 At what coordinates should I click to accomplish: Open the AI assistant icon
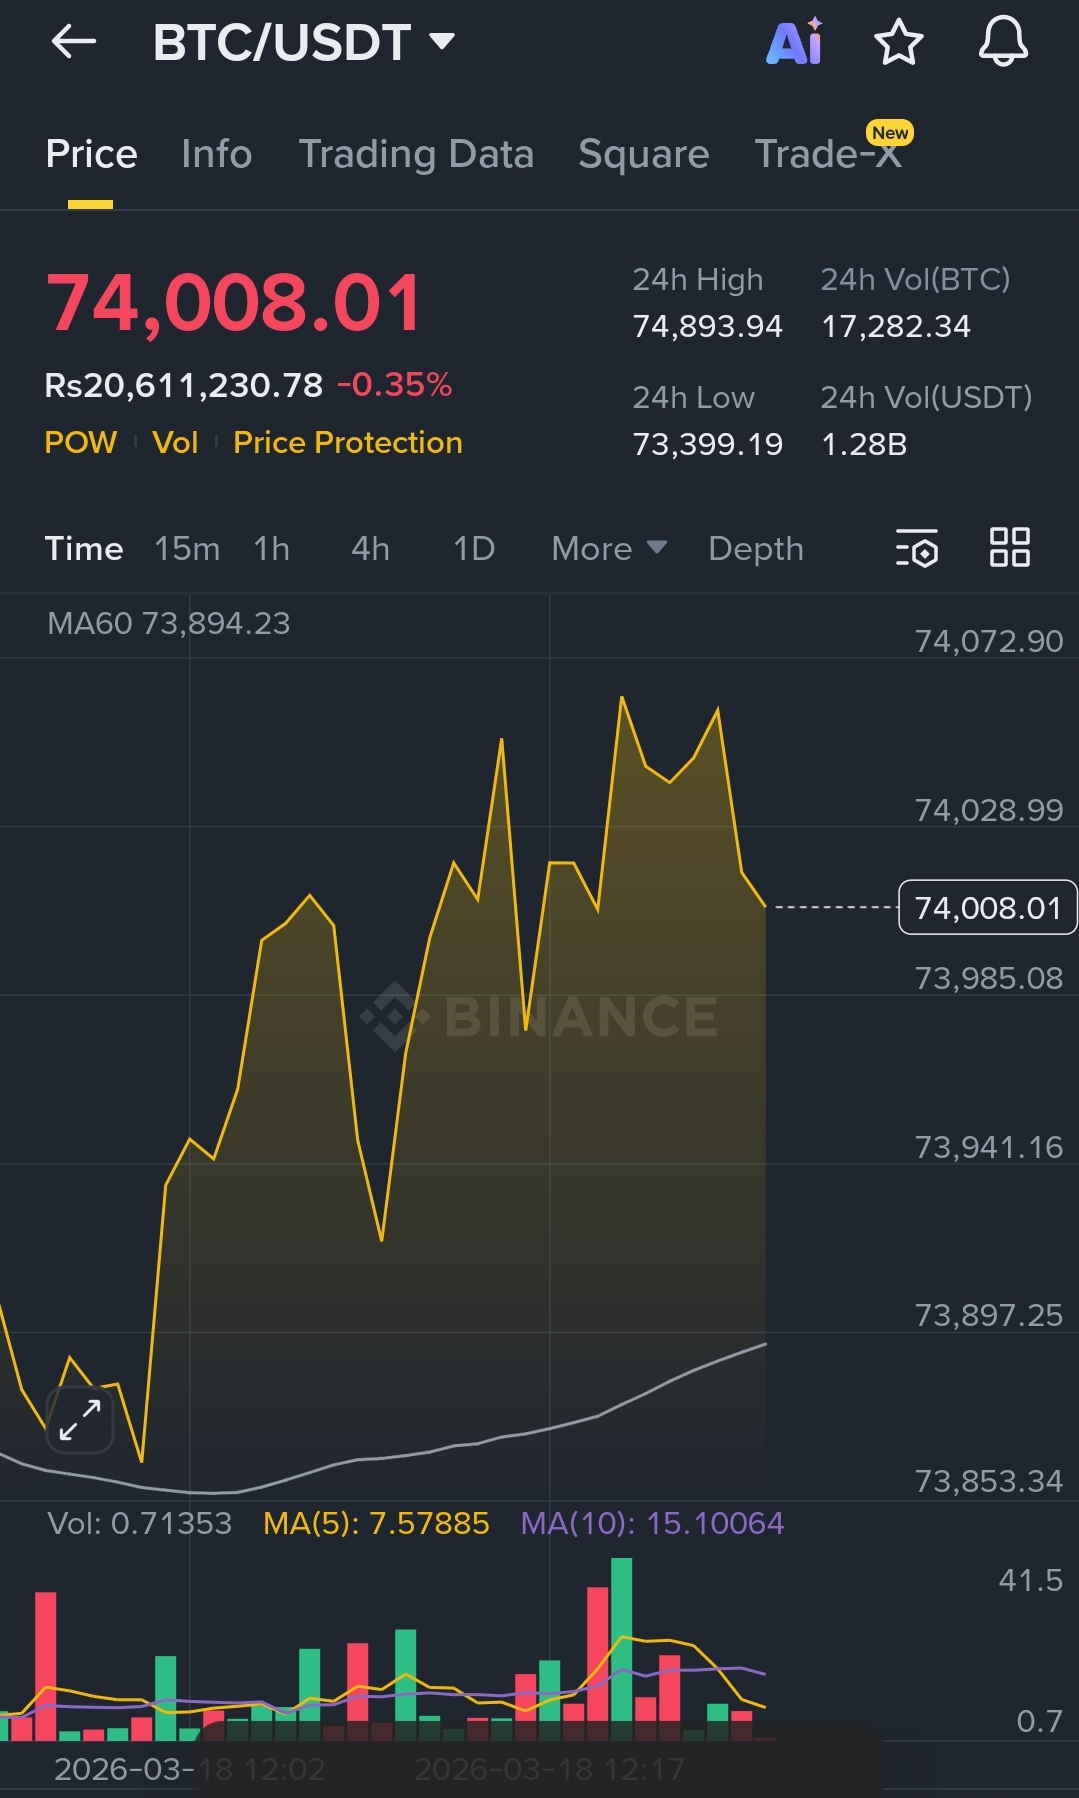(x=795, y=42)
